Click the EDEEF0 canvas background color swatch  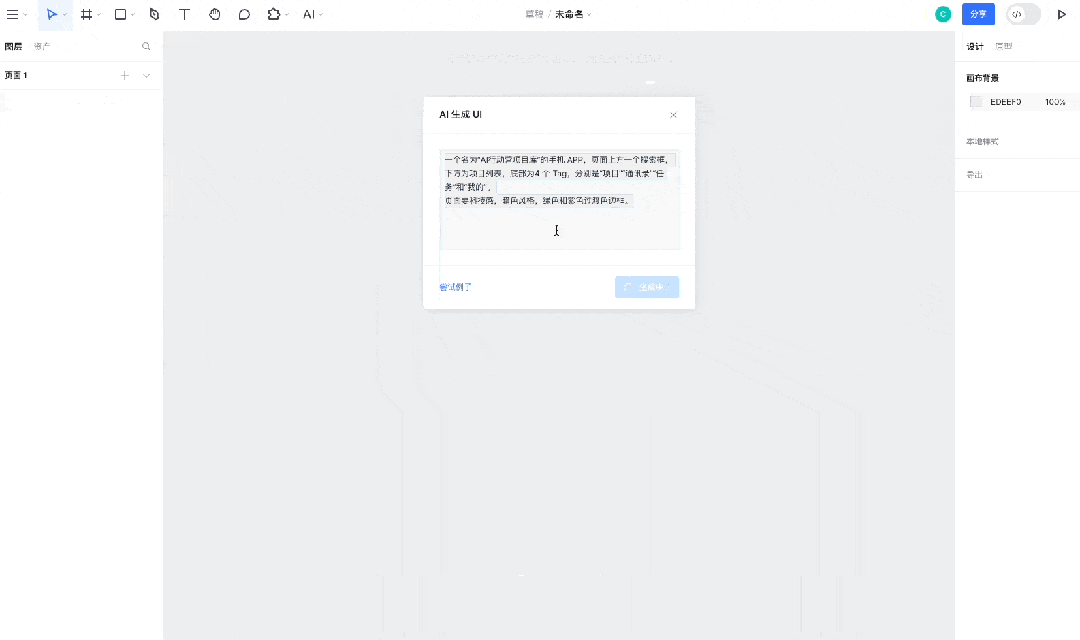click(975, 101)
